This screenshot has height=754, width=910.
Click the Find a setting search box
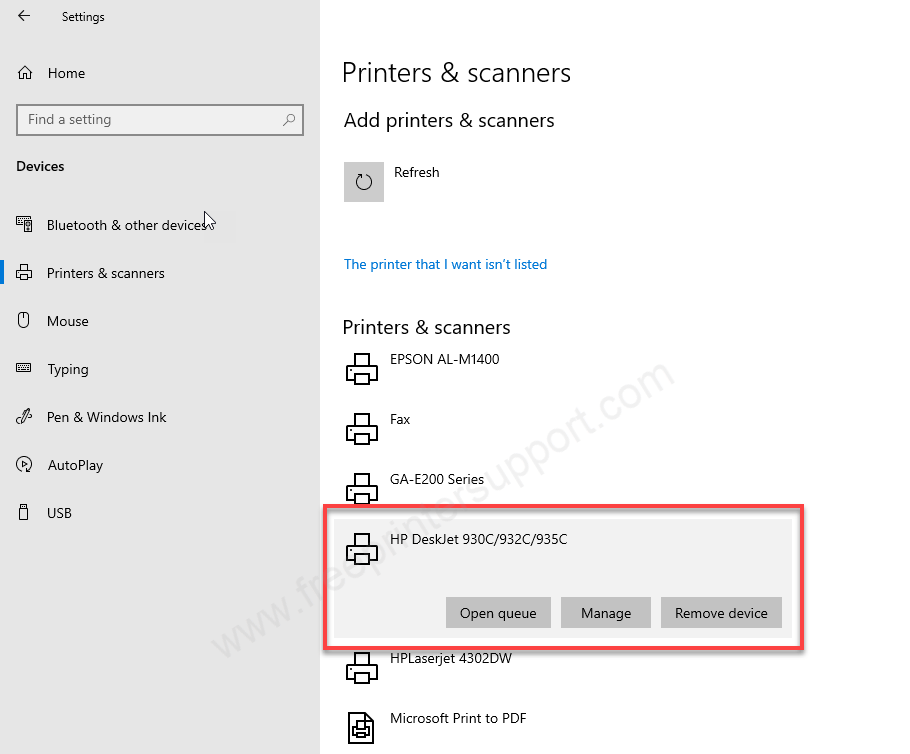pos(150,120)
